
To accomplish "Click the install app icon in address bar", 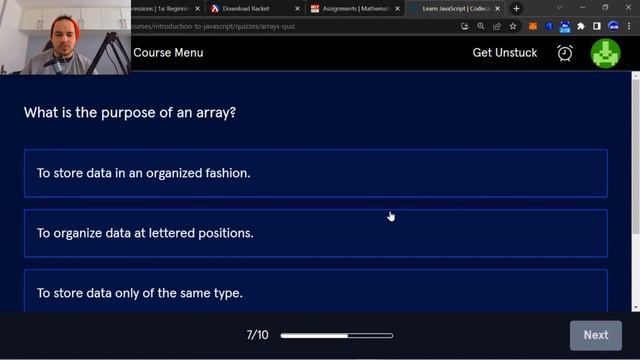I will click(x=464, y=26).
